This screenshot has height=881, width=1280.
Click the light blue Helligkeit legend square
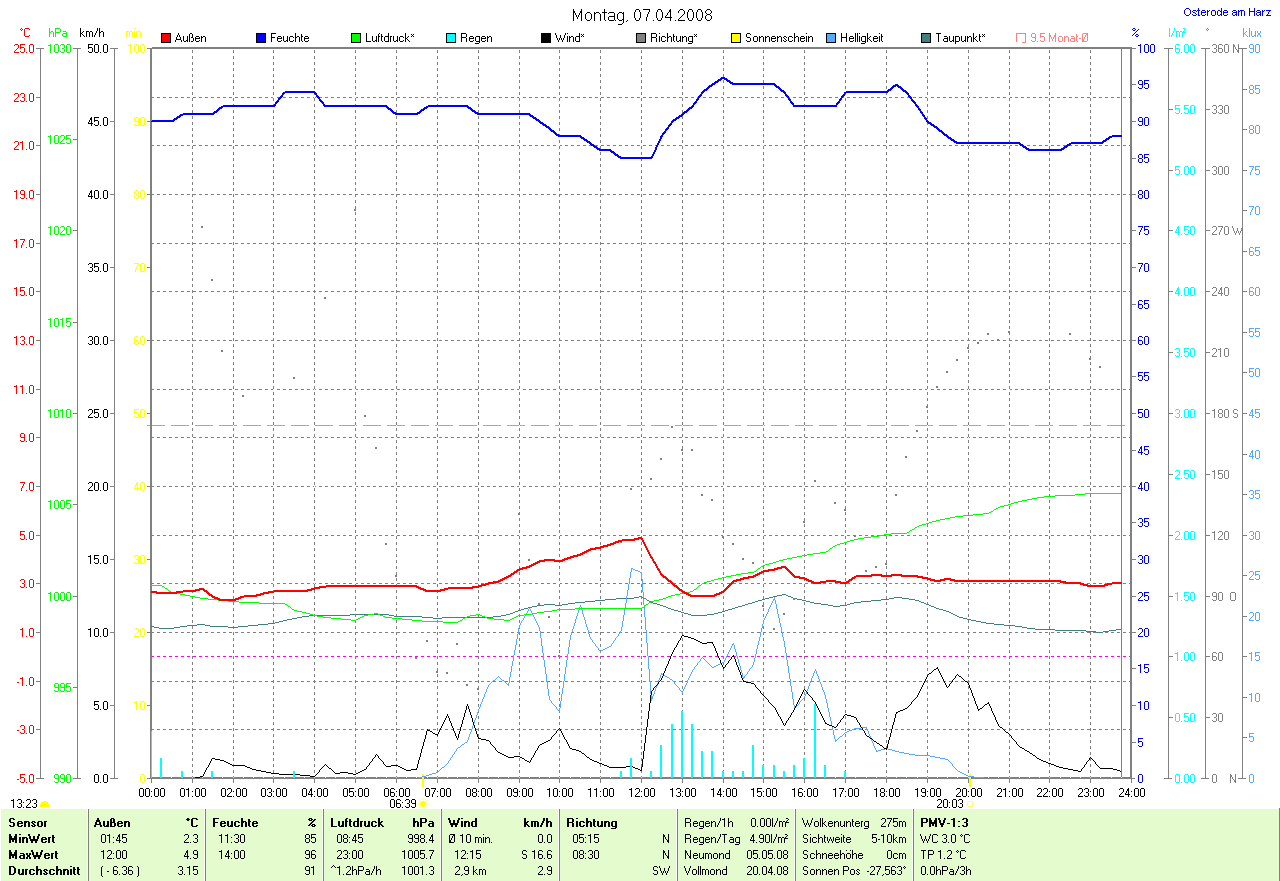832,38
